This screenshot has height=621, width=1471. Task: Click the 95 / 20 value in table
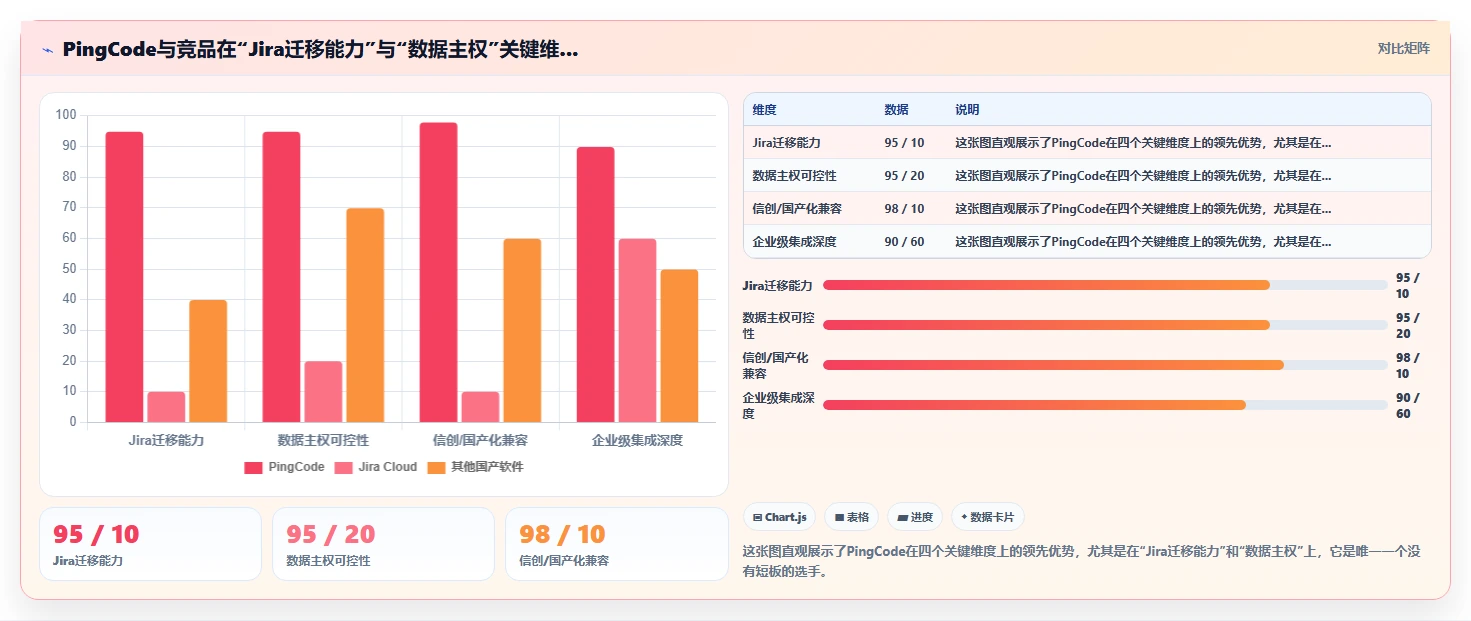904,176
